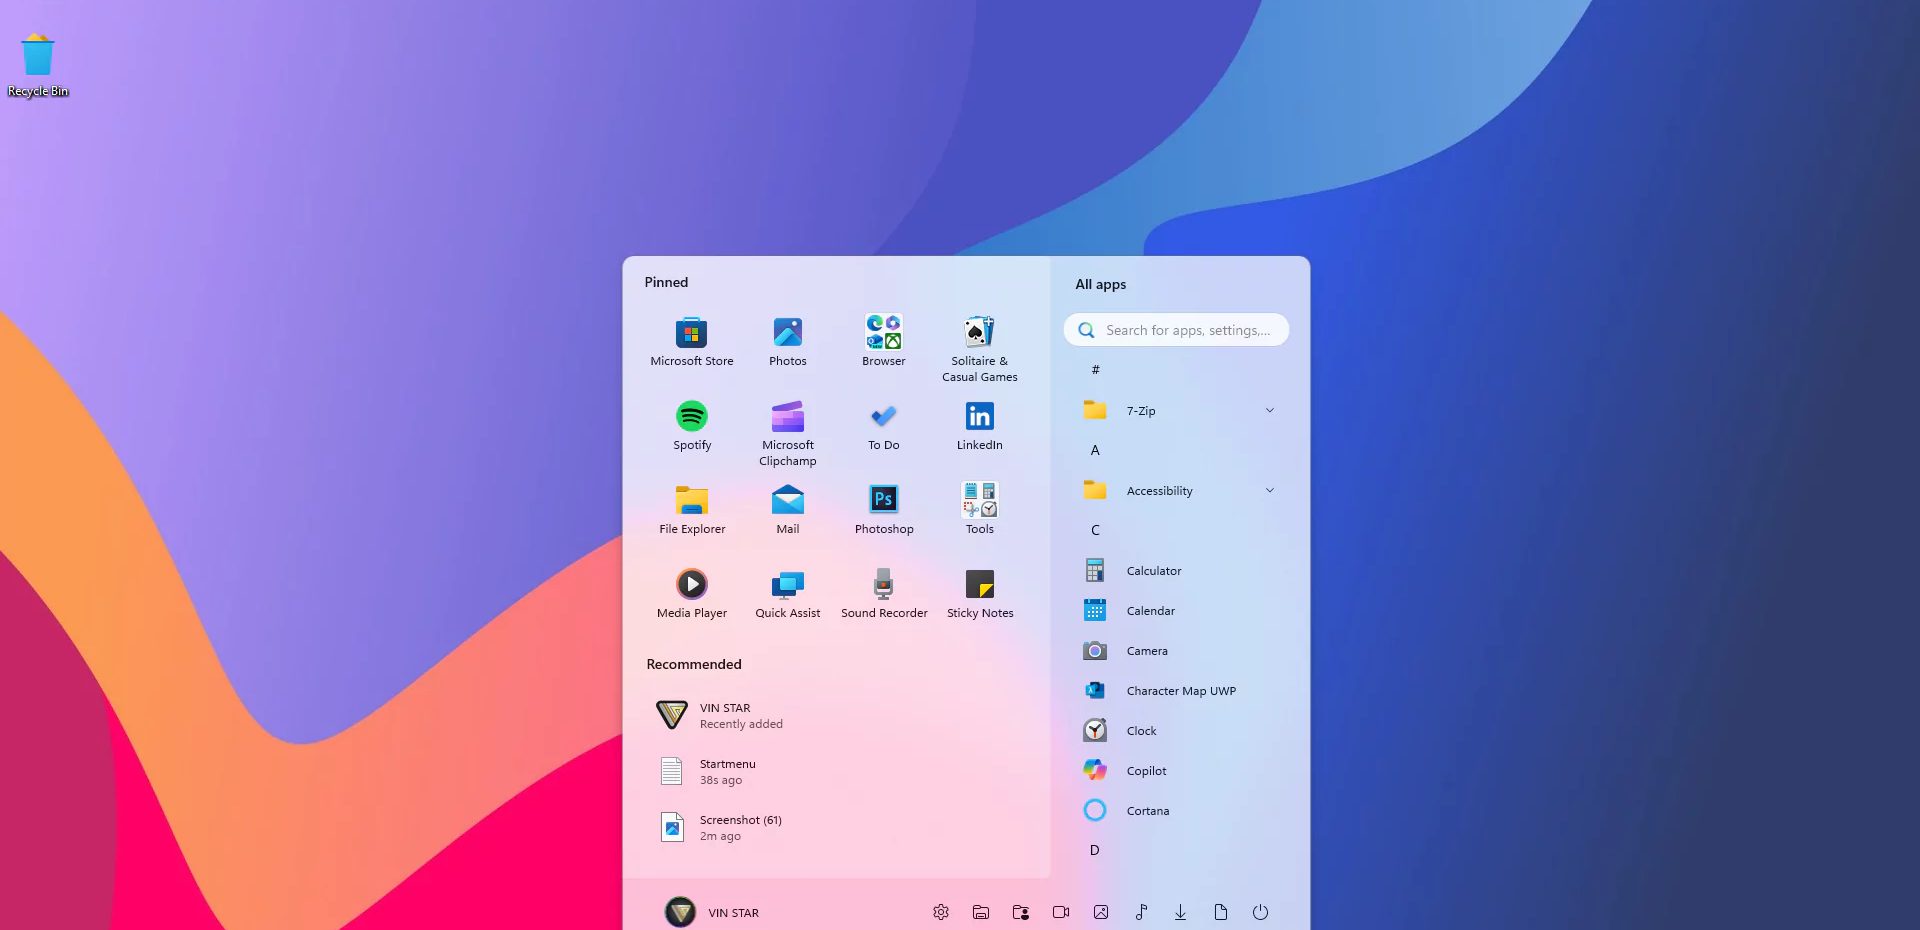Open the LinkedIn pinned app
The width and height of the screenshot is (1920, 930).
pyautogui.click(x=979, y=426)
